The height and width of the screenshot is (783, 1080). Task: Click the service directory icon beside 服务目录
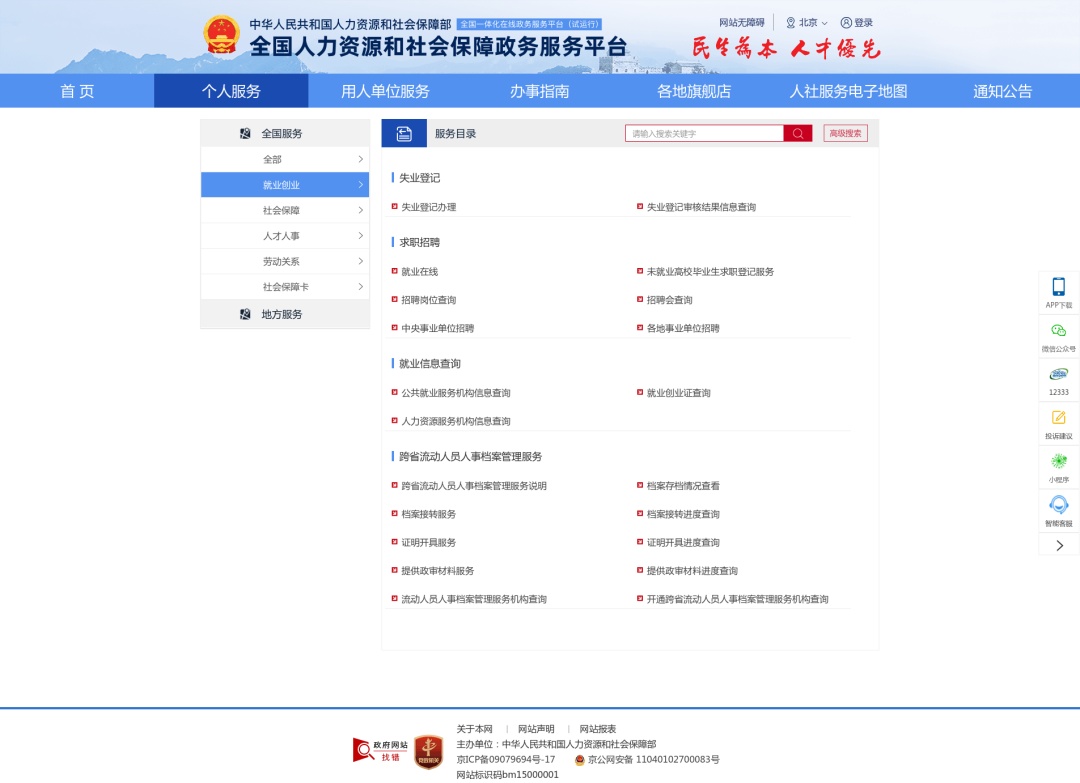[x=404, y=132]
